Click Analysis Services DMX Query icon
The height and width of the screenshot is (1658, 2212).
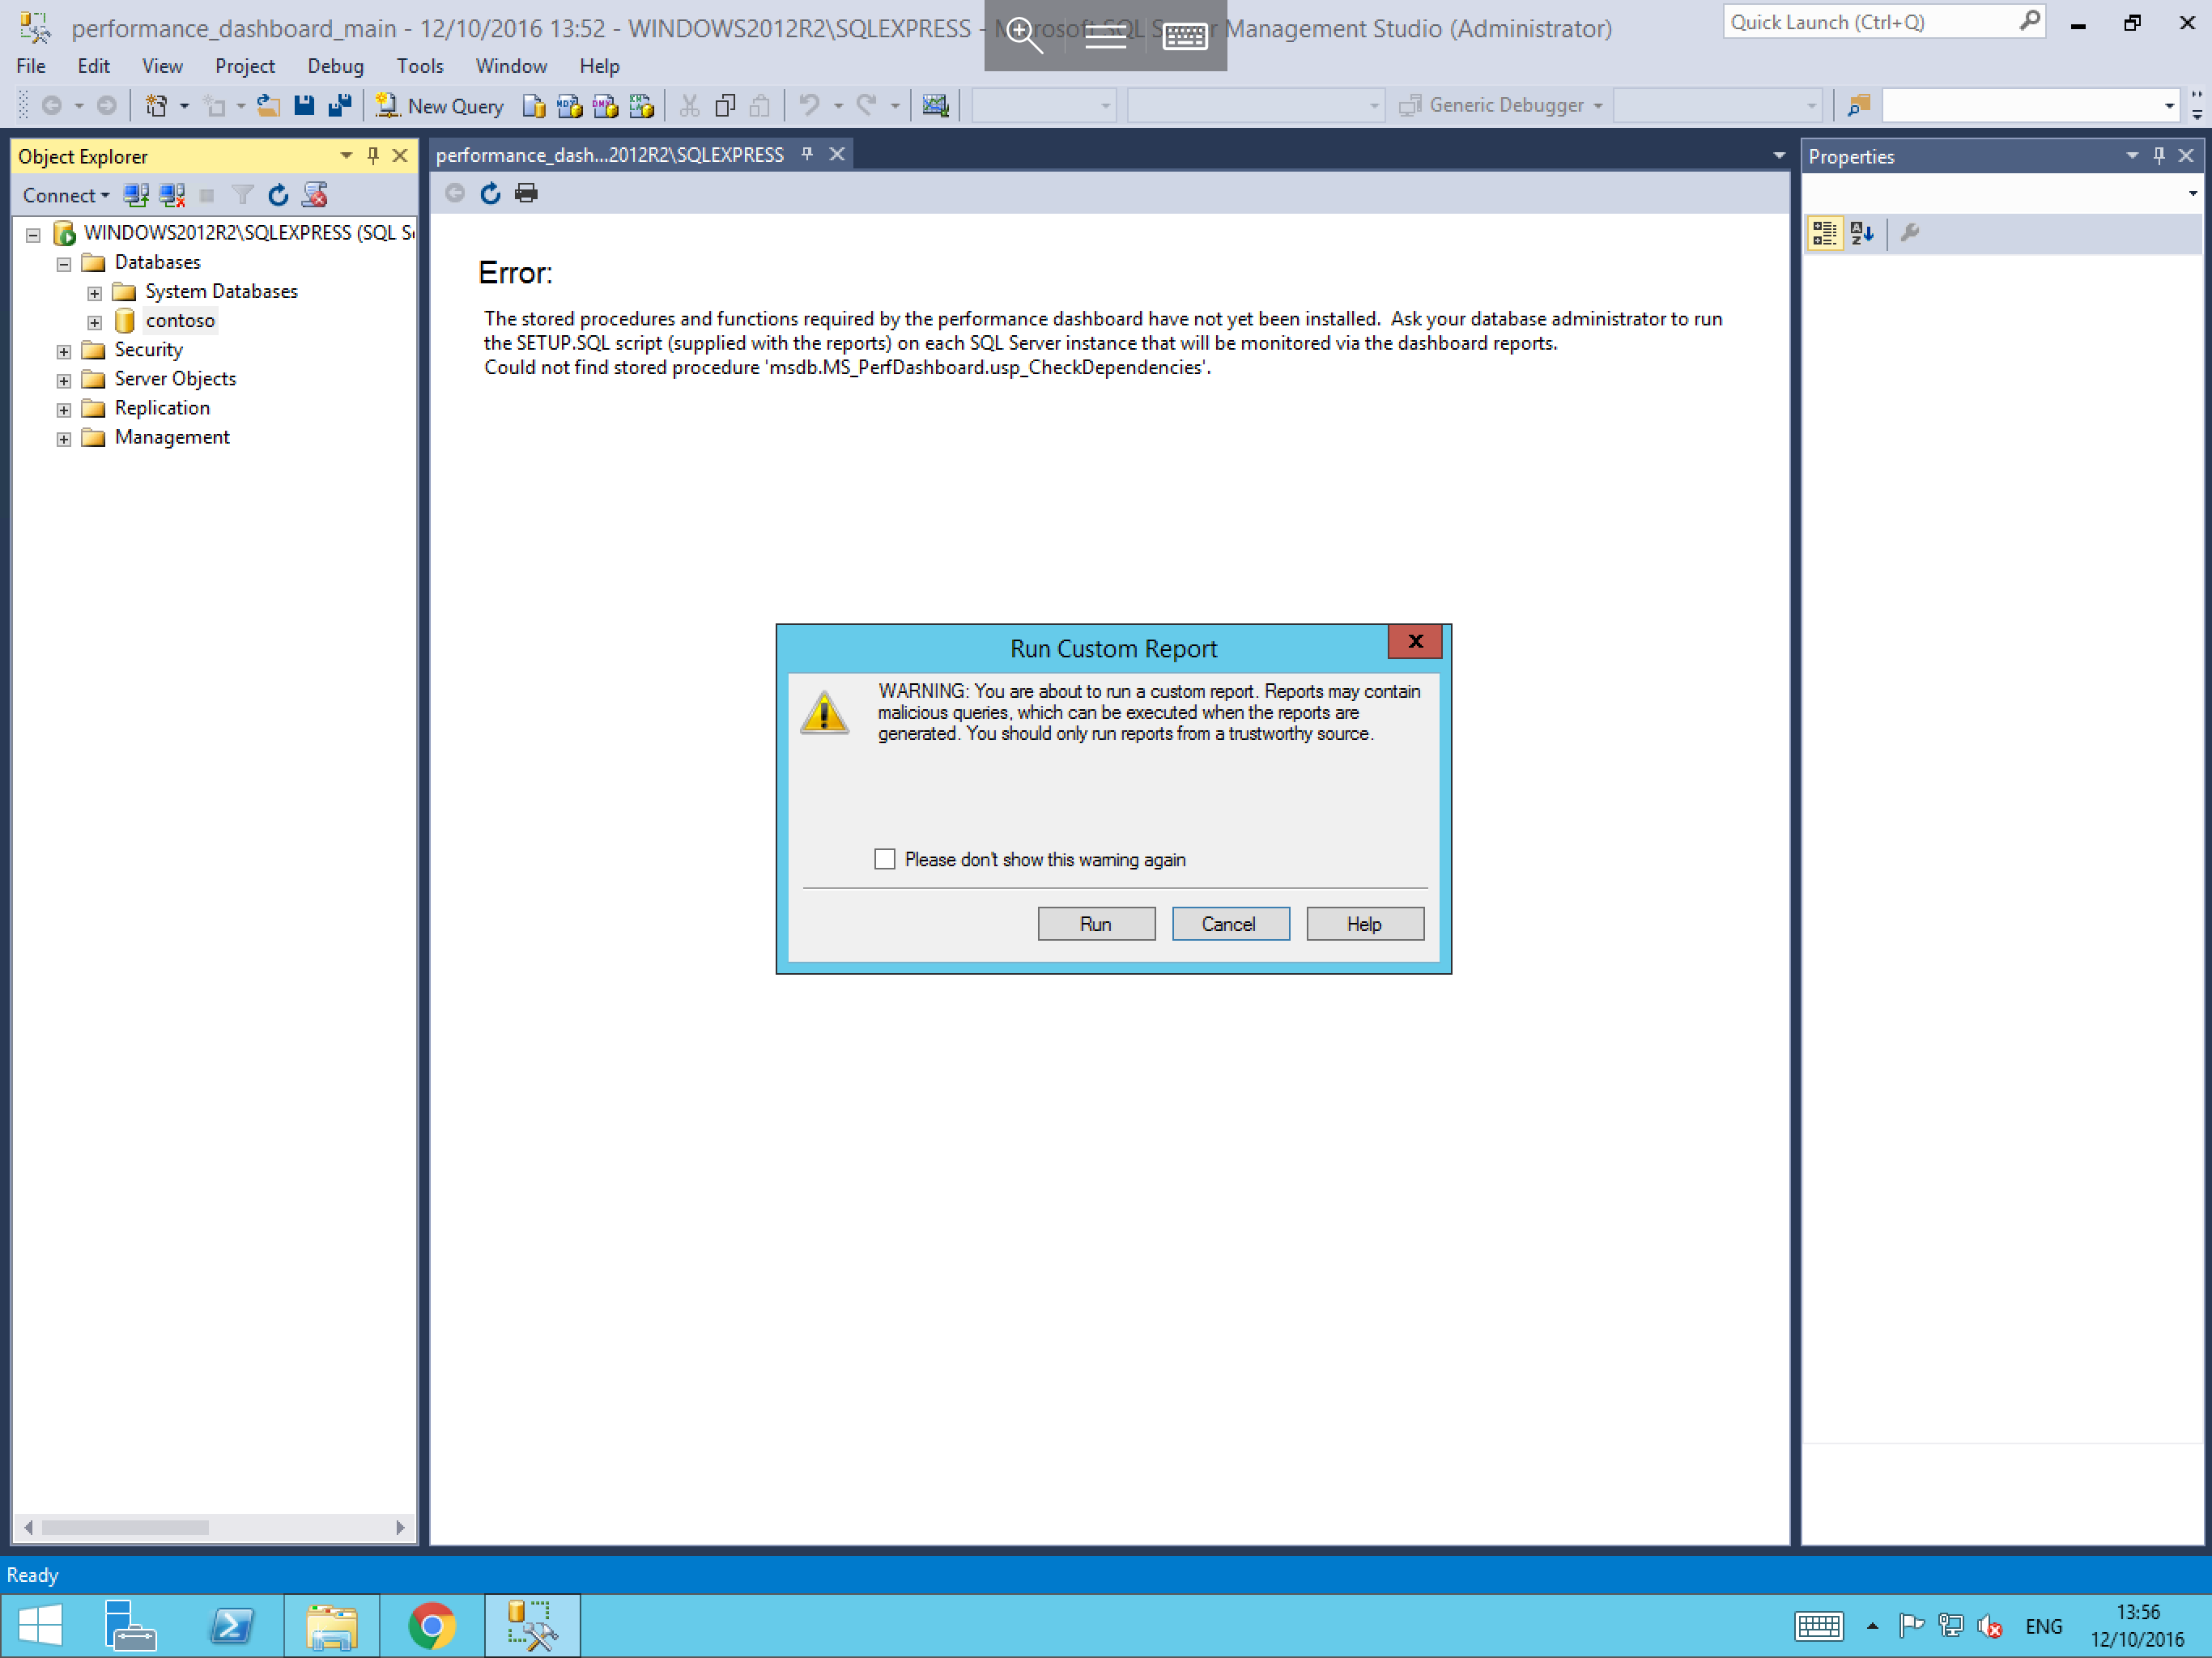pos(606,105)
